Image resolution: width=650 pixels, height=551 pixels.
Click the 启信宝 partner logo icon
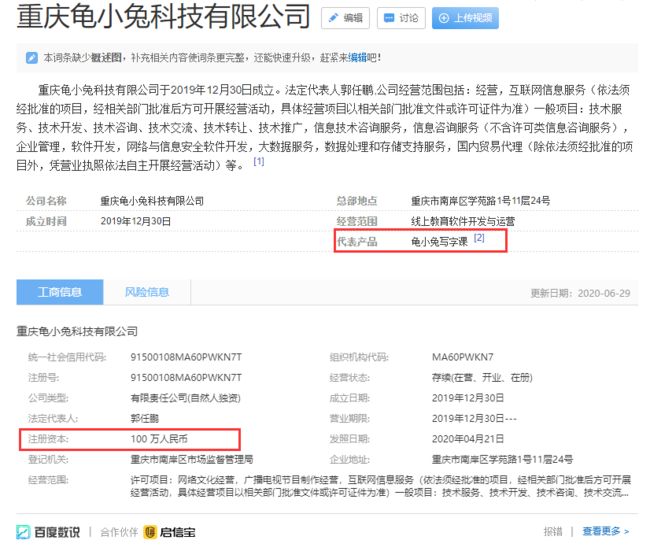(x=150, y=532)
